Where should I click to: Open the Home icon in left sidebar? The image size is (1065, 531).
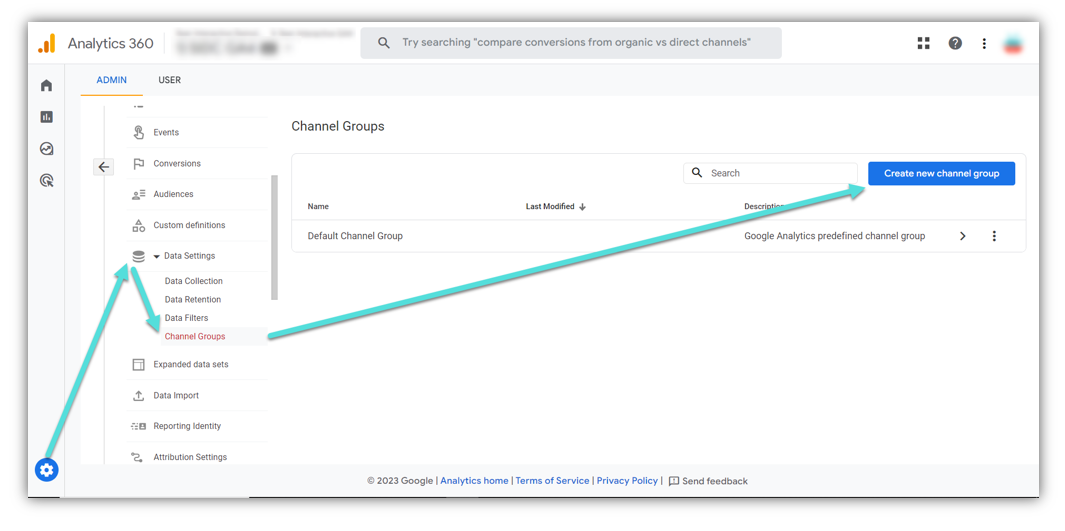point(46,85)
